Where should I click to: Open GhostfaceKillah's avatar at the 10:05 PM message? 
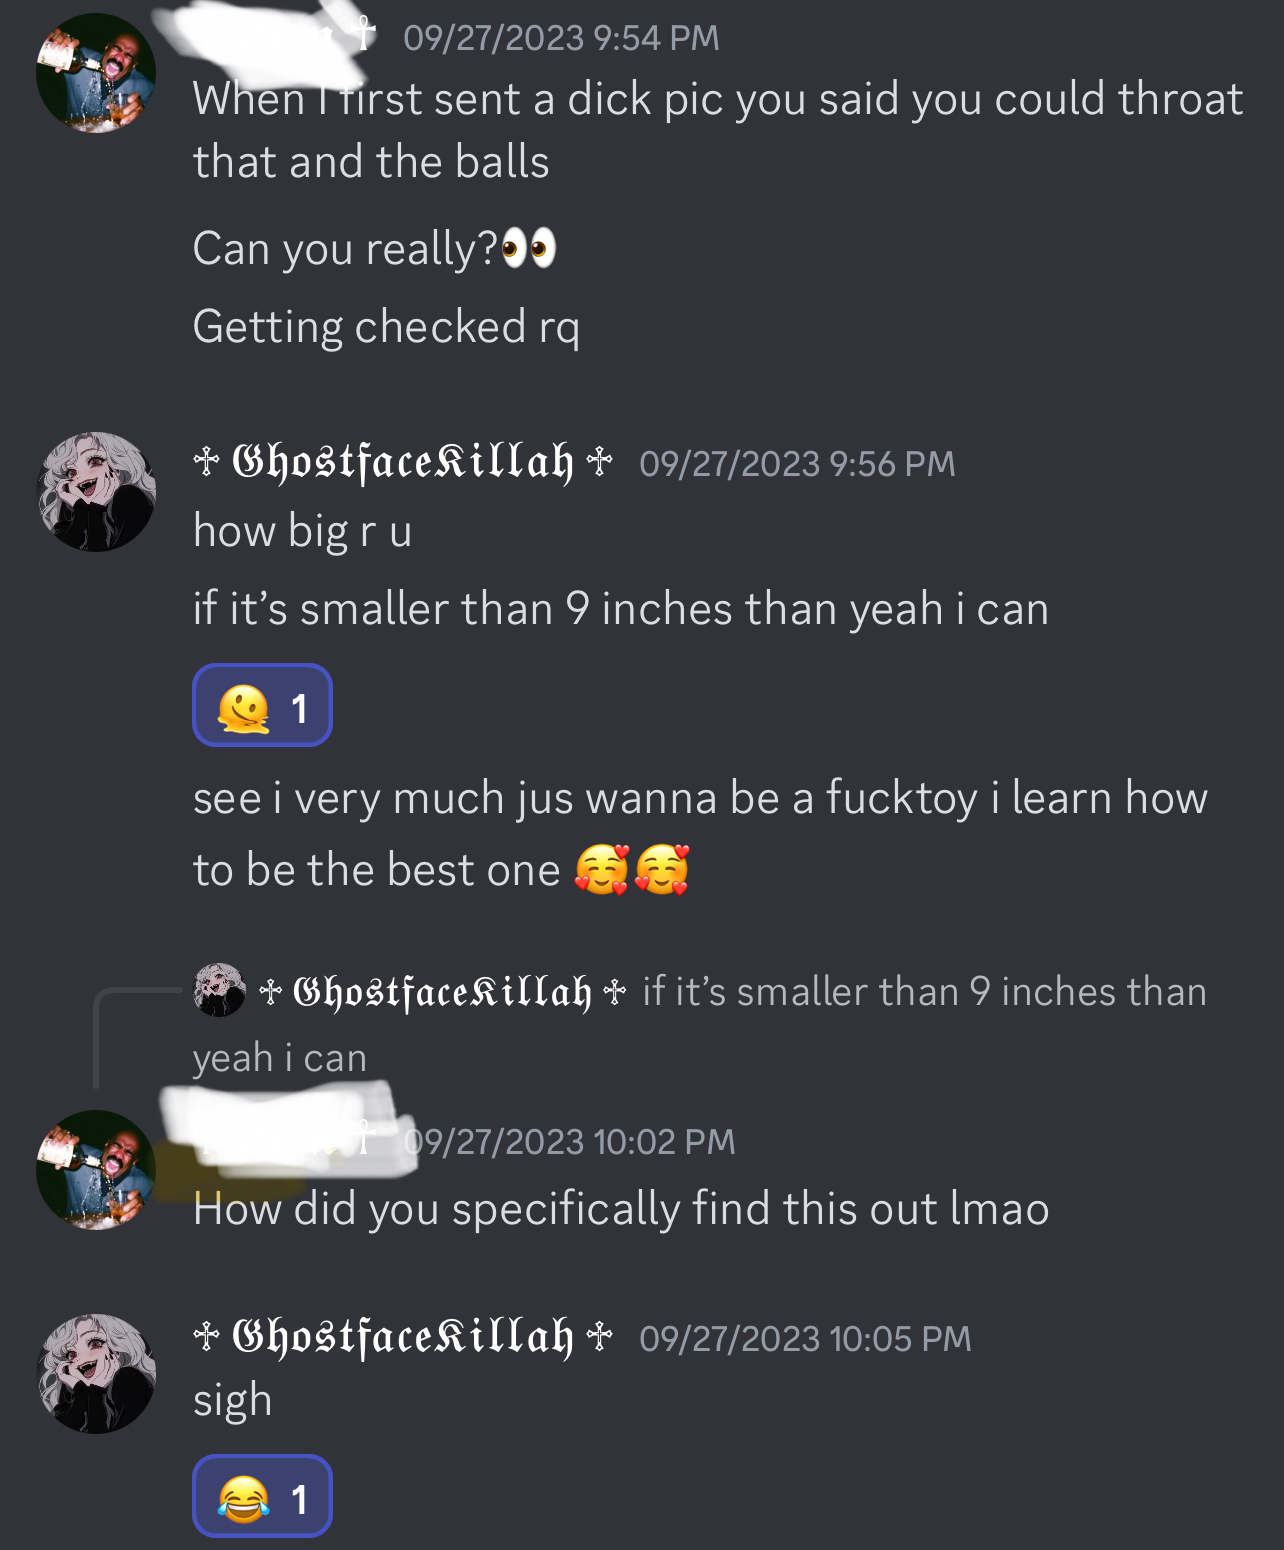tap(96, 1374)
